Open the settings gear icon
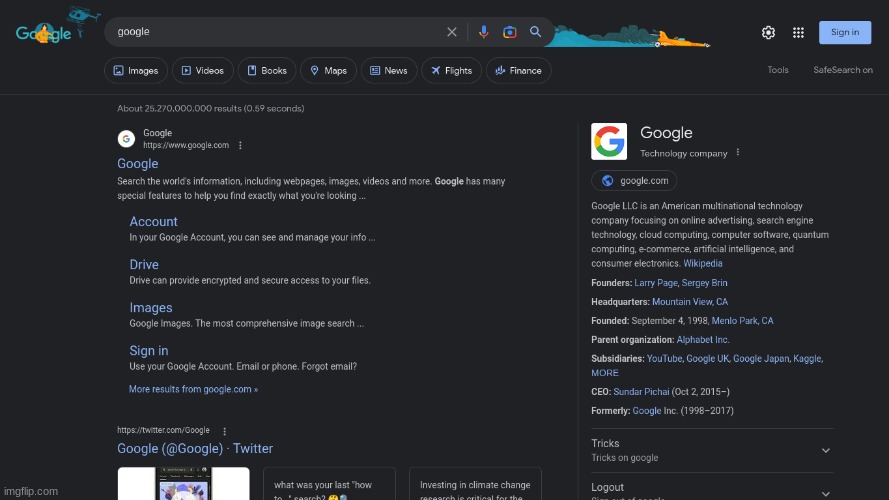The height and width of the screenshot is (500, 889). (x=768, y=32)
